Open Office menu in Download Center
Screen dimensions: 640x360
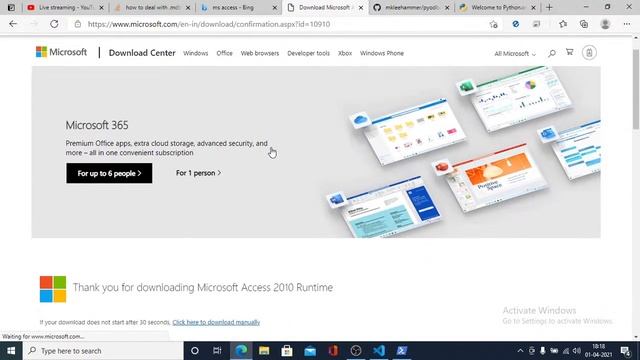(x=224, y=53)
